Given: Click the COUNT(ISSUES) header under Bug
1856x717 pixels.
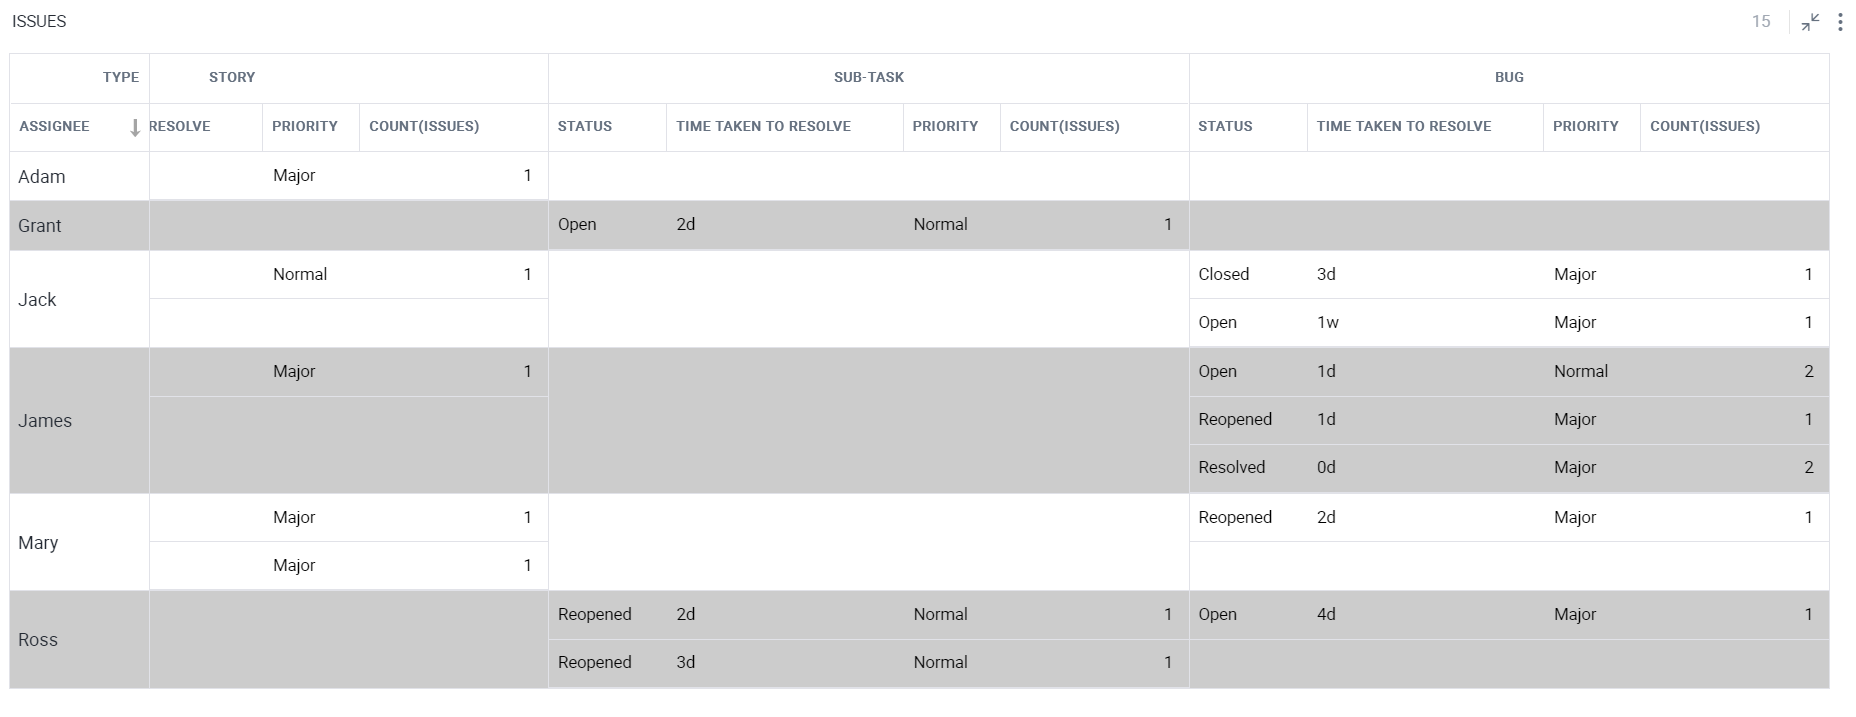Looking at the screenshot, I should coord(1705,126).
